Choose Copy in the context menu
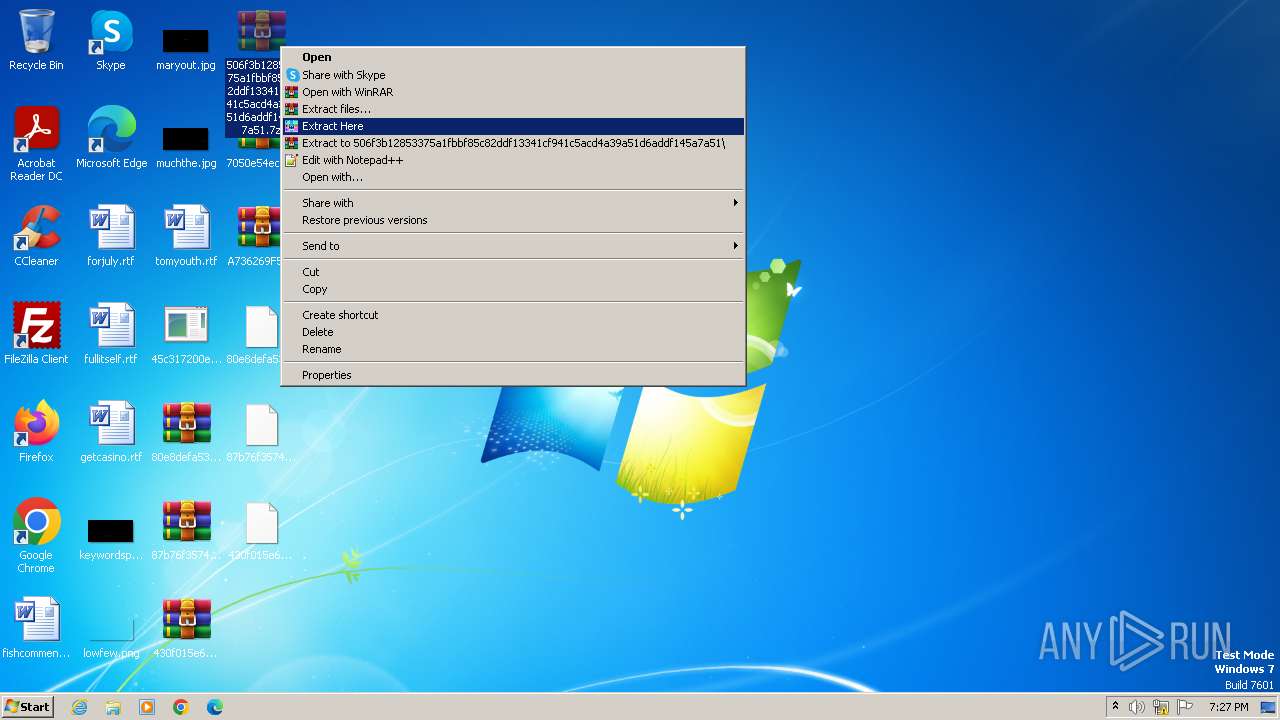This screenshot has width=1280, height=720. pyautogui.click(x=512, y=289)
